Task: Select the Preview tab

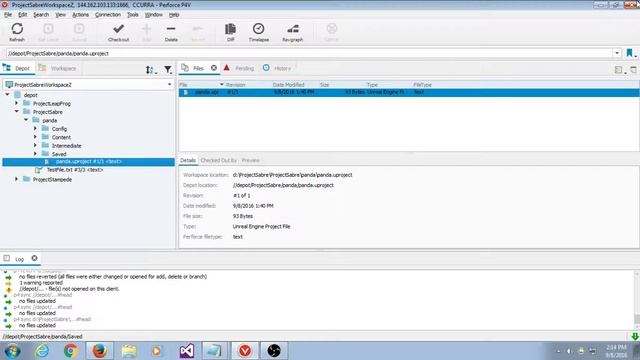Action: click(x=250, y=160)
